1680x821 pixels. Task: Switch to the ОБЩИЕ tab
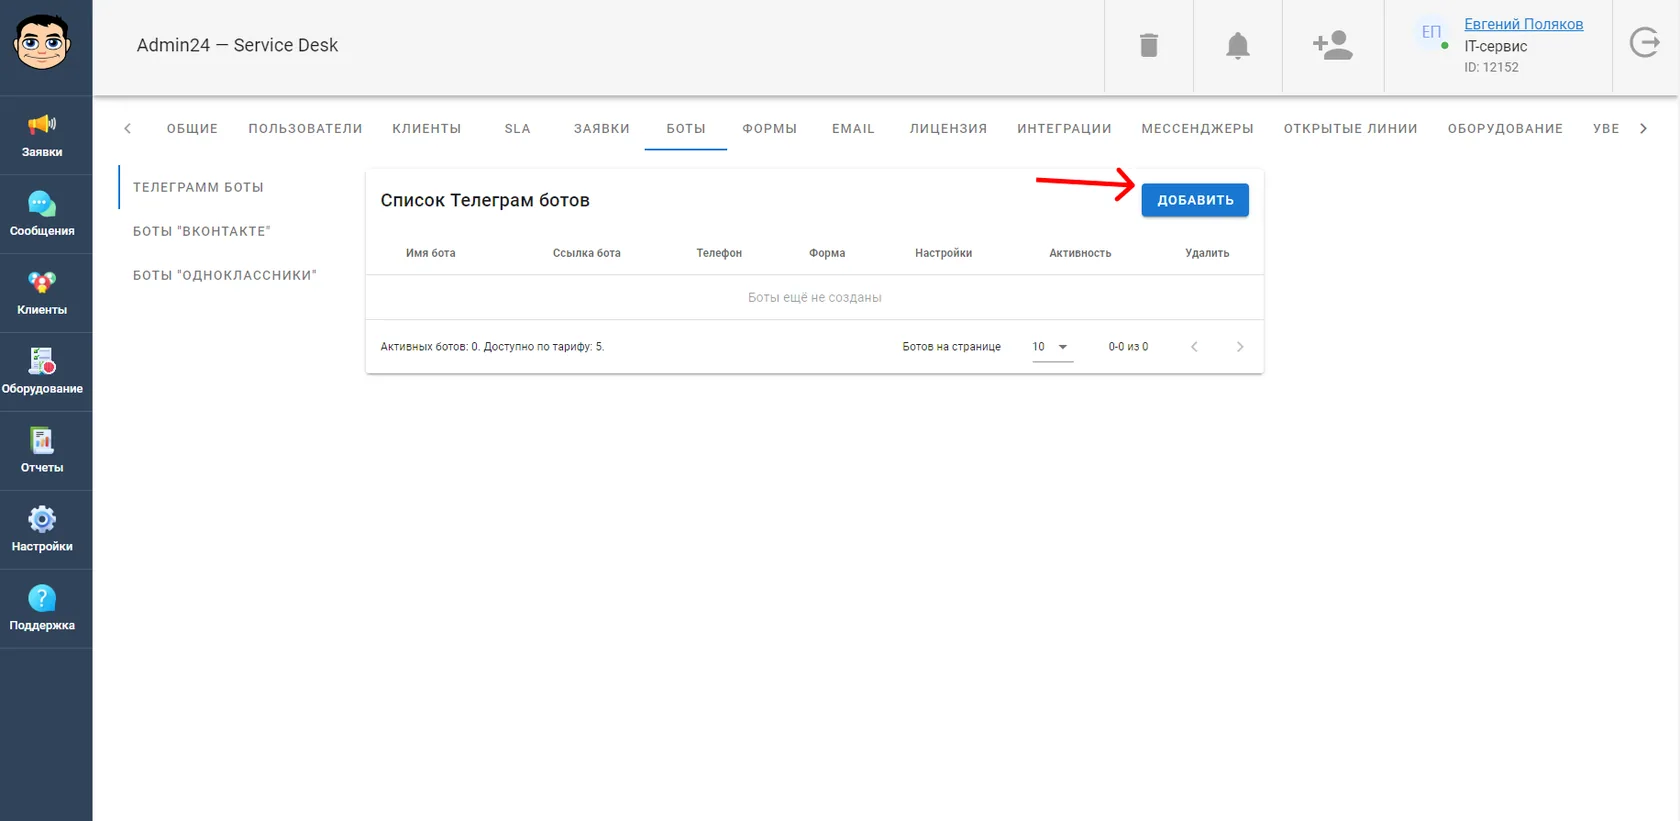[x=192, y=129]
